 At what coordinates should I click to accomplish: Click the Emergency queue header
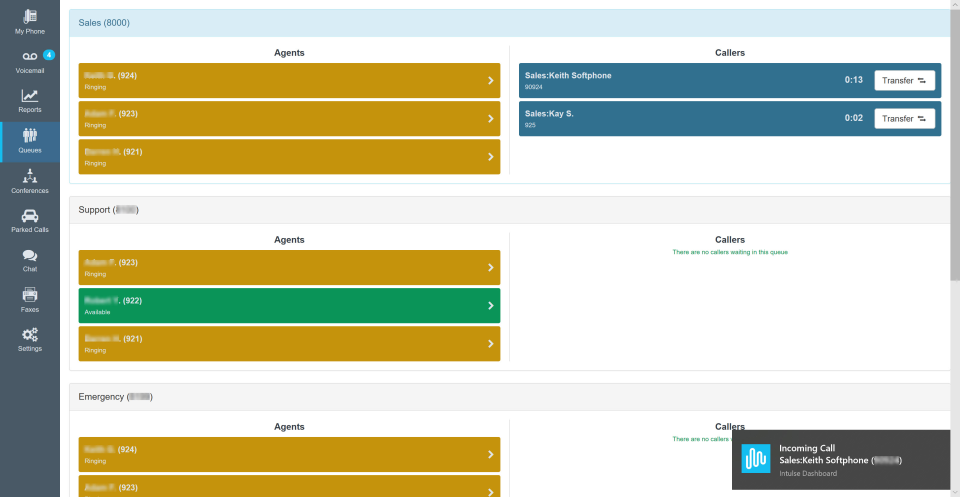(x=509, y=397)
